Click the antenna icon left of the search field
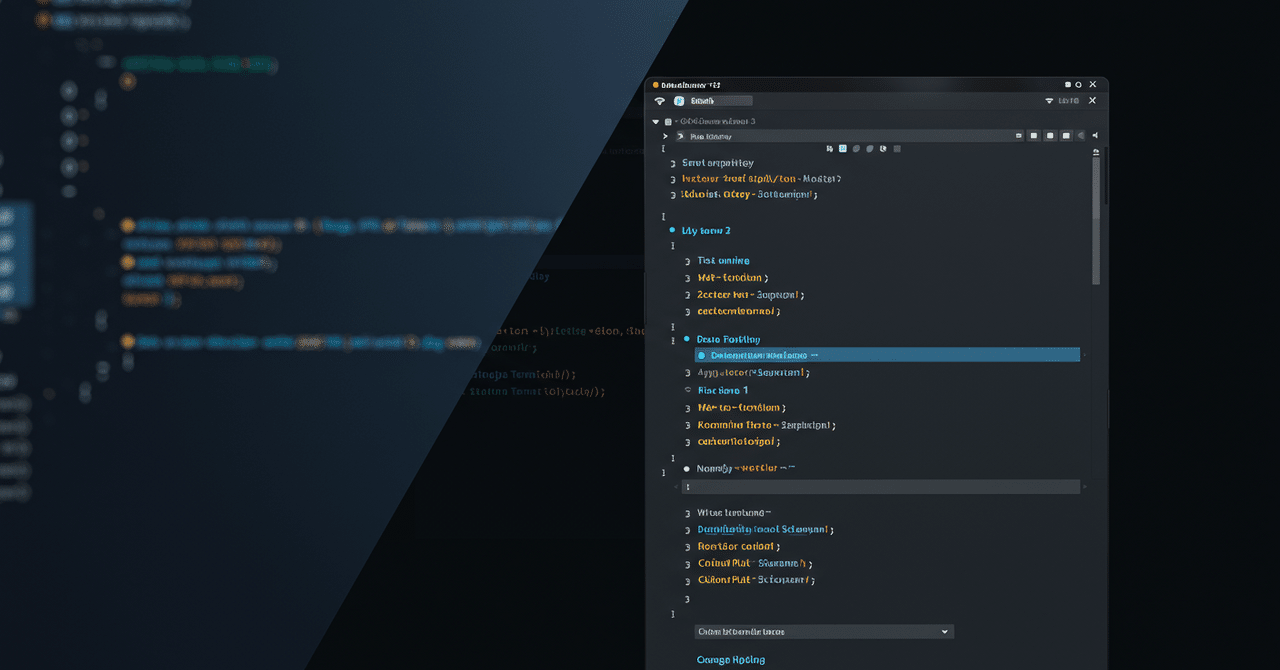The image size is (1280, 670). tap(659, 100)
